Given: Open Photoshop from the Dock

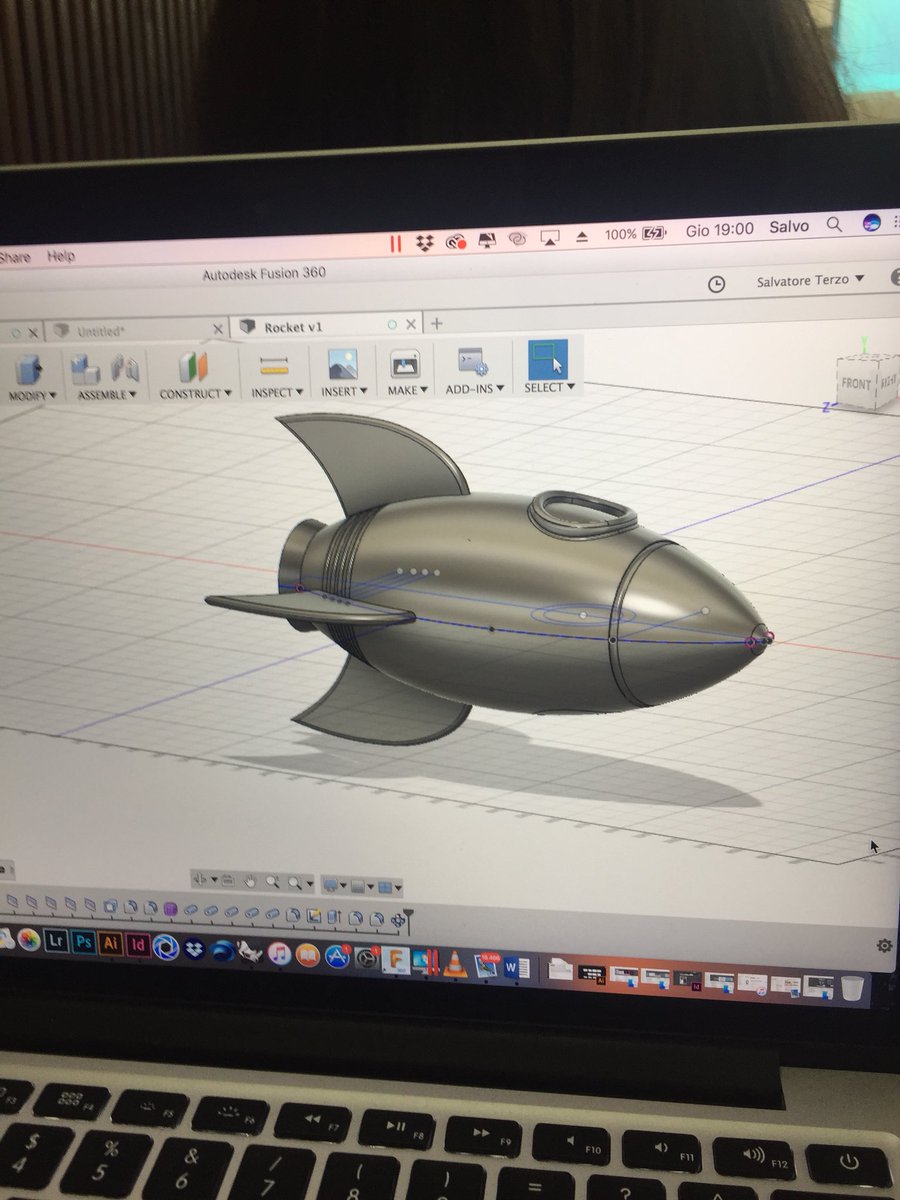Looking at the screenshot, I should pos(83,942).
